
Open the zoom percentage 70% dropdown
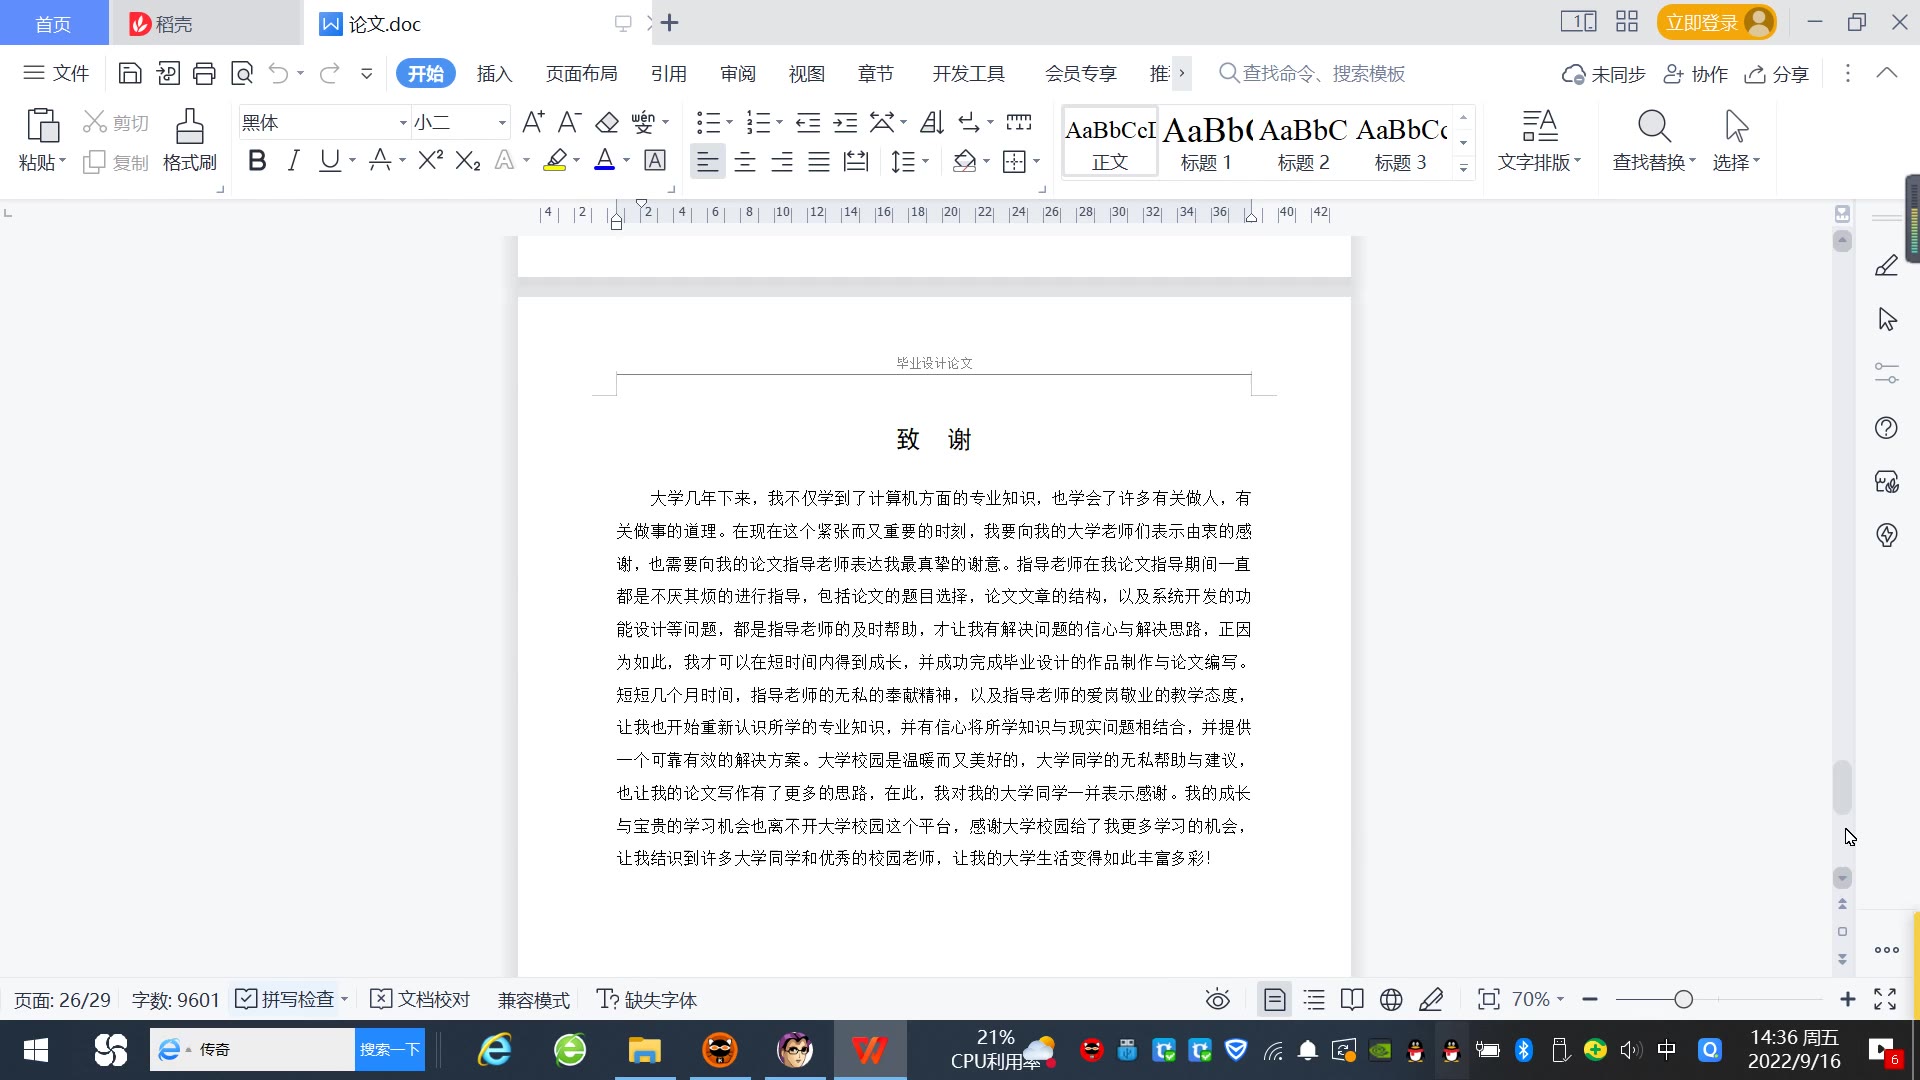point(1537,999)
